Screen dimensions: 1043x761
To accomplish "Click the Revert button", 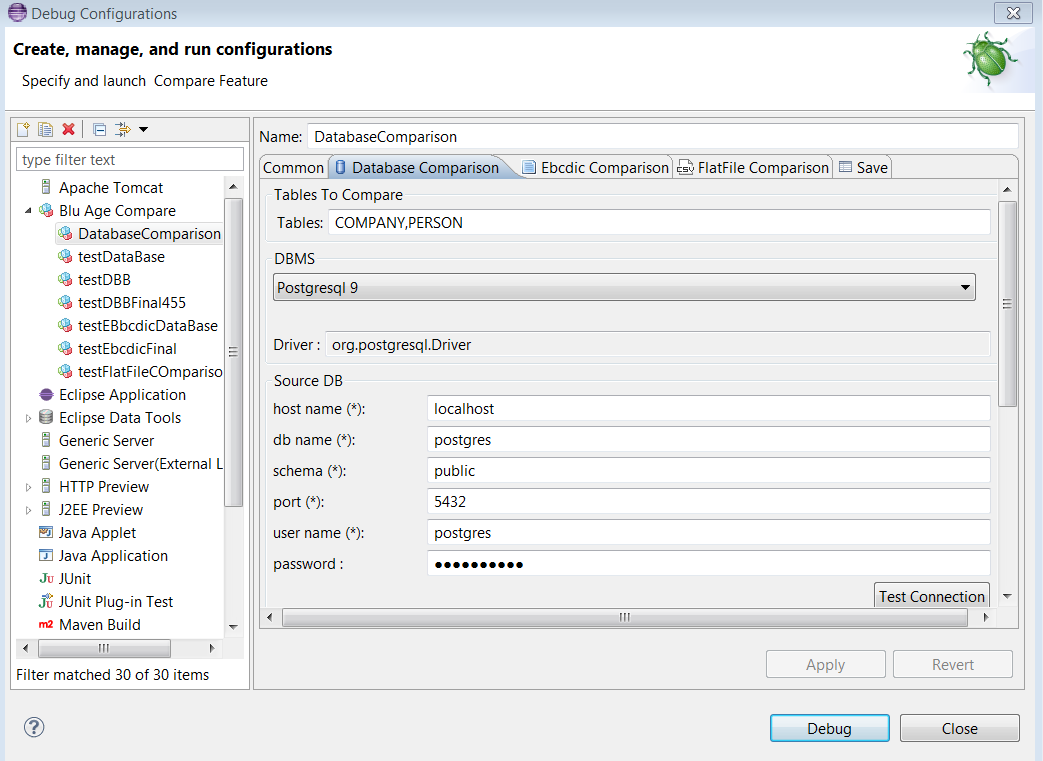I will (x=953, y=665).
